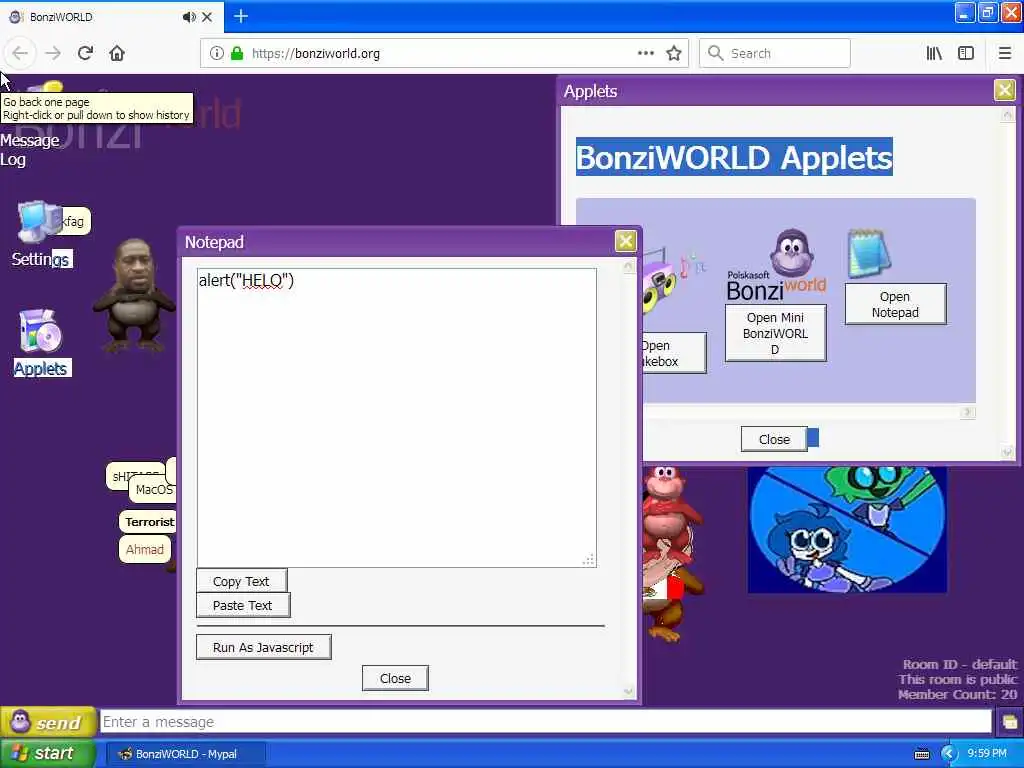
Task: Click the Enter a message field
Action: [545, 722]
